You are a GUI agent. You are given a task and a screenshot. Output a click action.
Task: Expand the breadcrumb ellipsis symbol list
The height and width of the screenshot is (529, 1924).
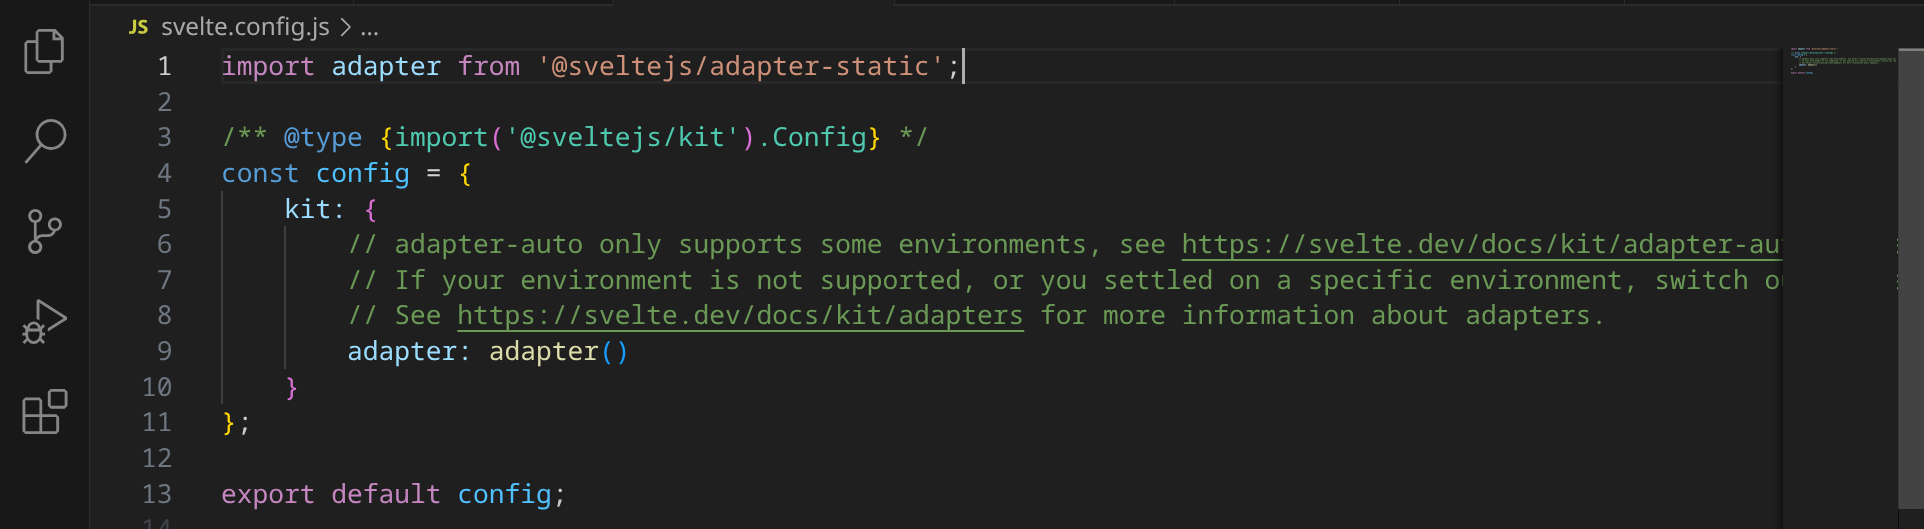(370, 27)
